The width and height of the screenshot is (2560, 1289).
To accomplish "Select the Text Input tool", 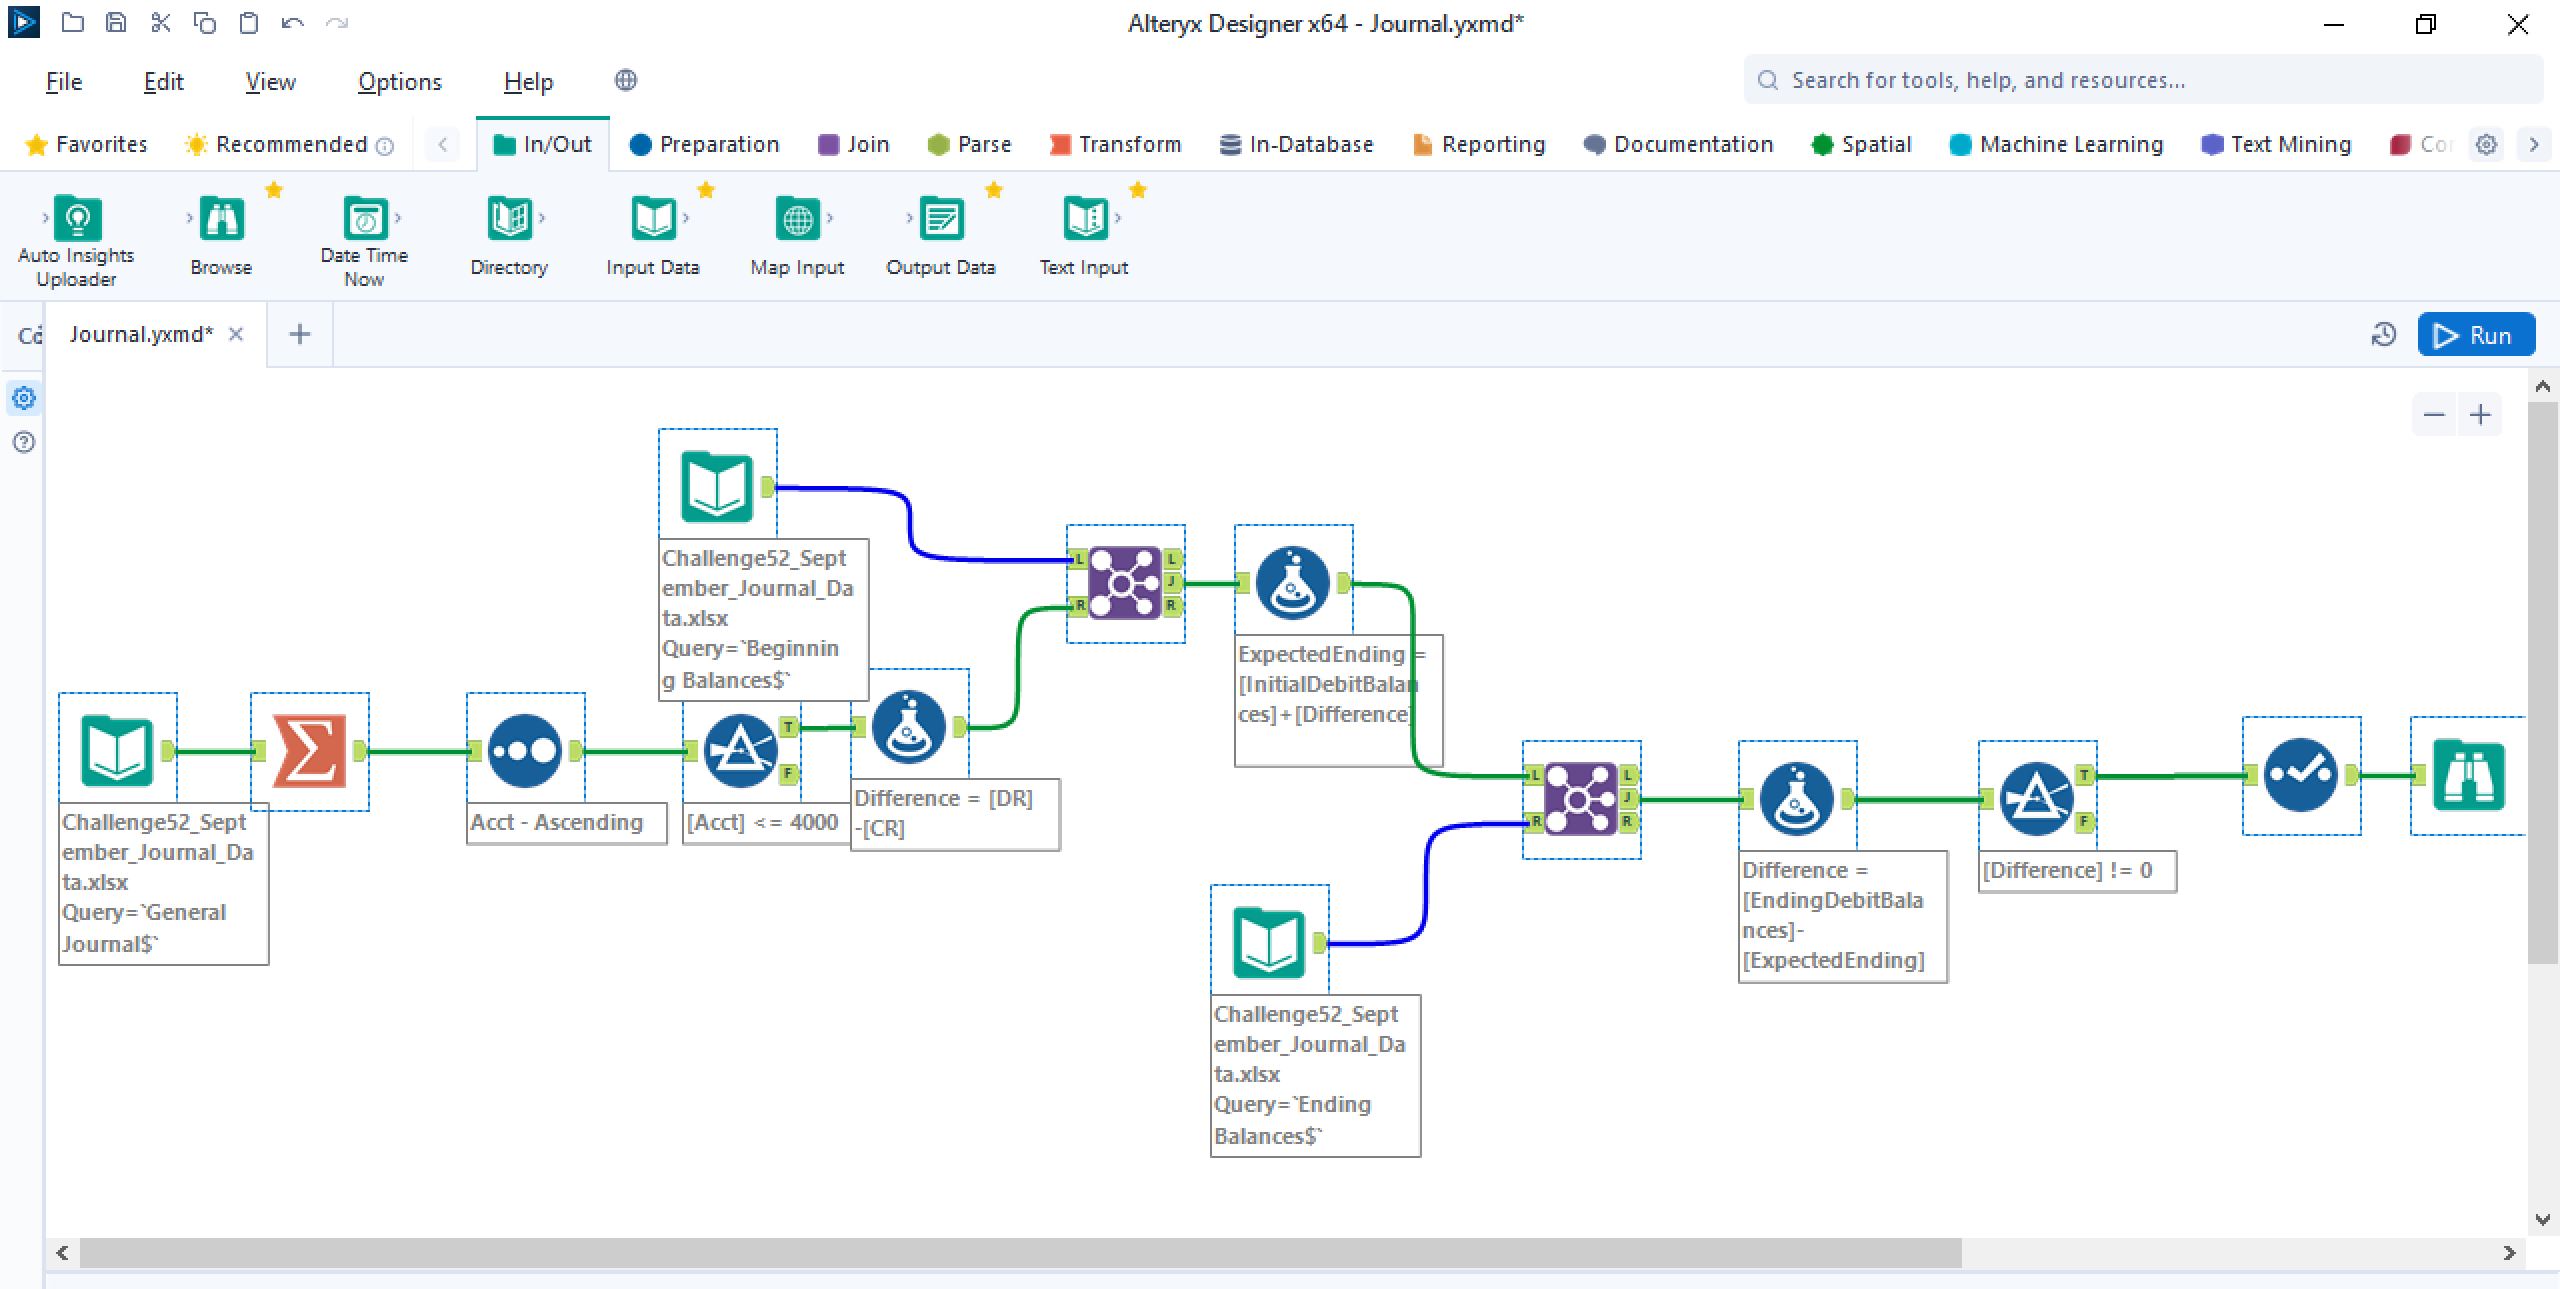I will tap(1085, 218).
